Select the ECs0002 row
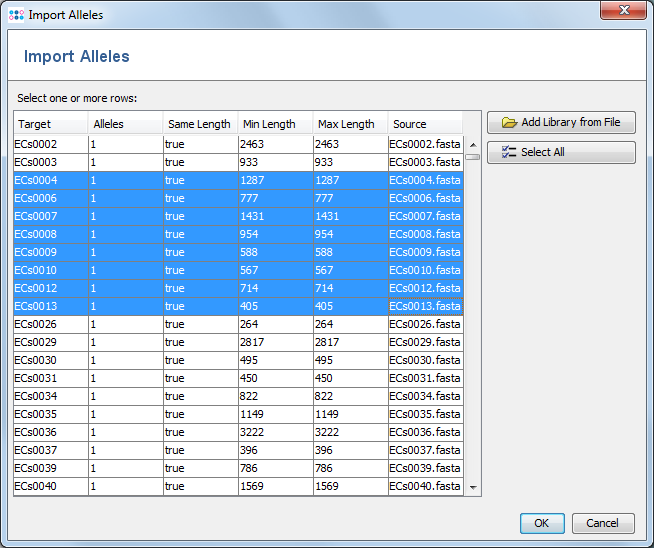 click(50, 144)
